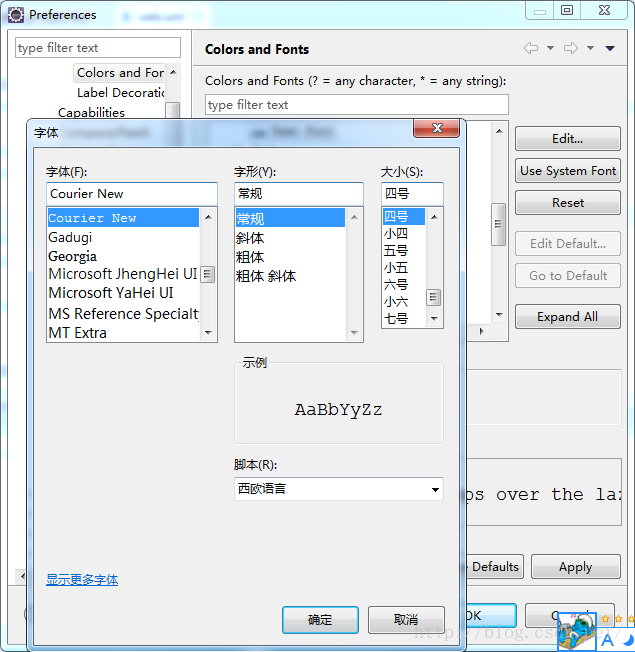Click the Use System Font button
The height and width of the screenshot is (652, 635).
[568, 170]
